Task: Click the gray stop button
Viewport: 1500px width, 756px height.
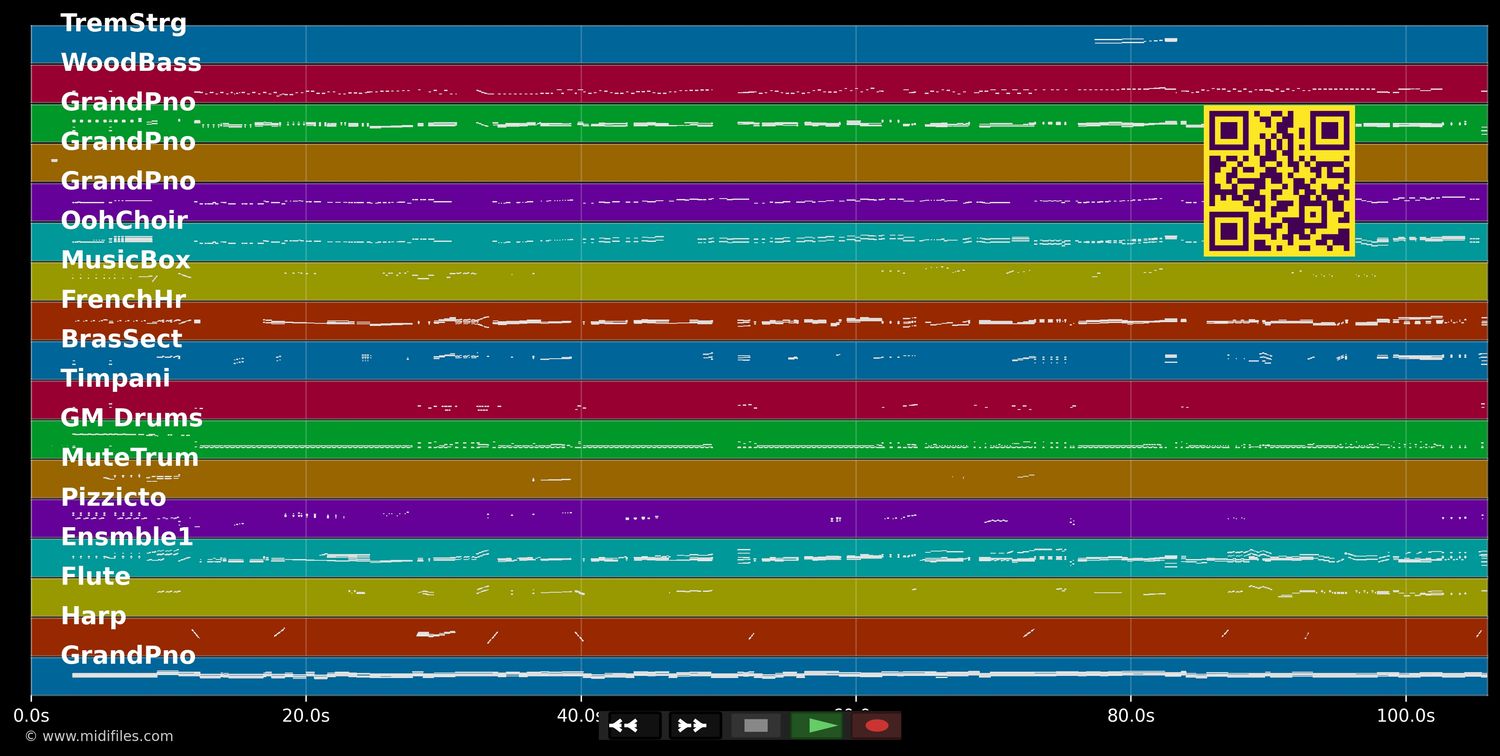Action: pyautogui.click(x=756, y=725)
